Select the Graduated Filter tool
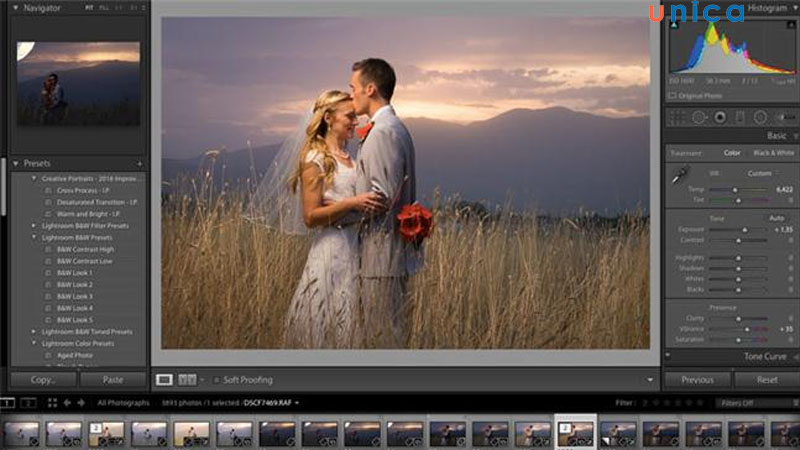Image resolution: width=800 pixels, height=450 pixels. click(739, 117)
